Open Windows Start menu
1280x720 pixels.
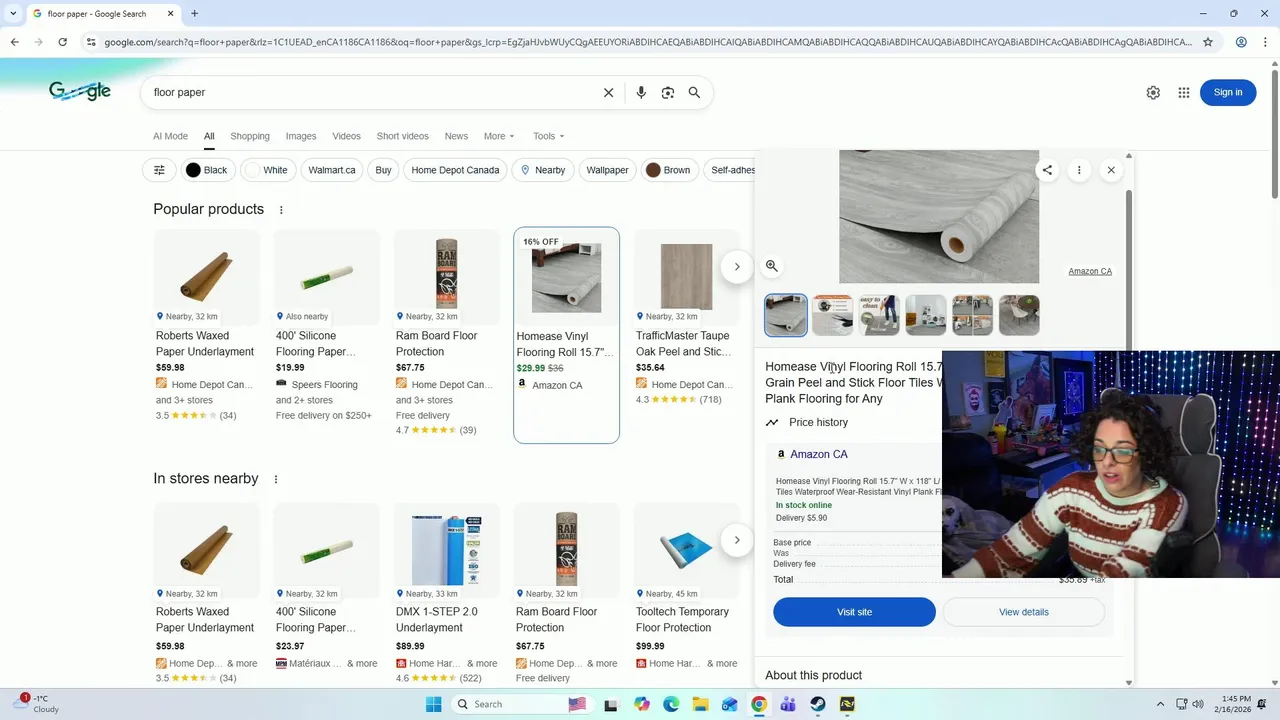tap(433, 704)
